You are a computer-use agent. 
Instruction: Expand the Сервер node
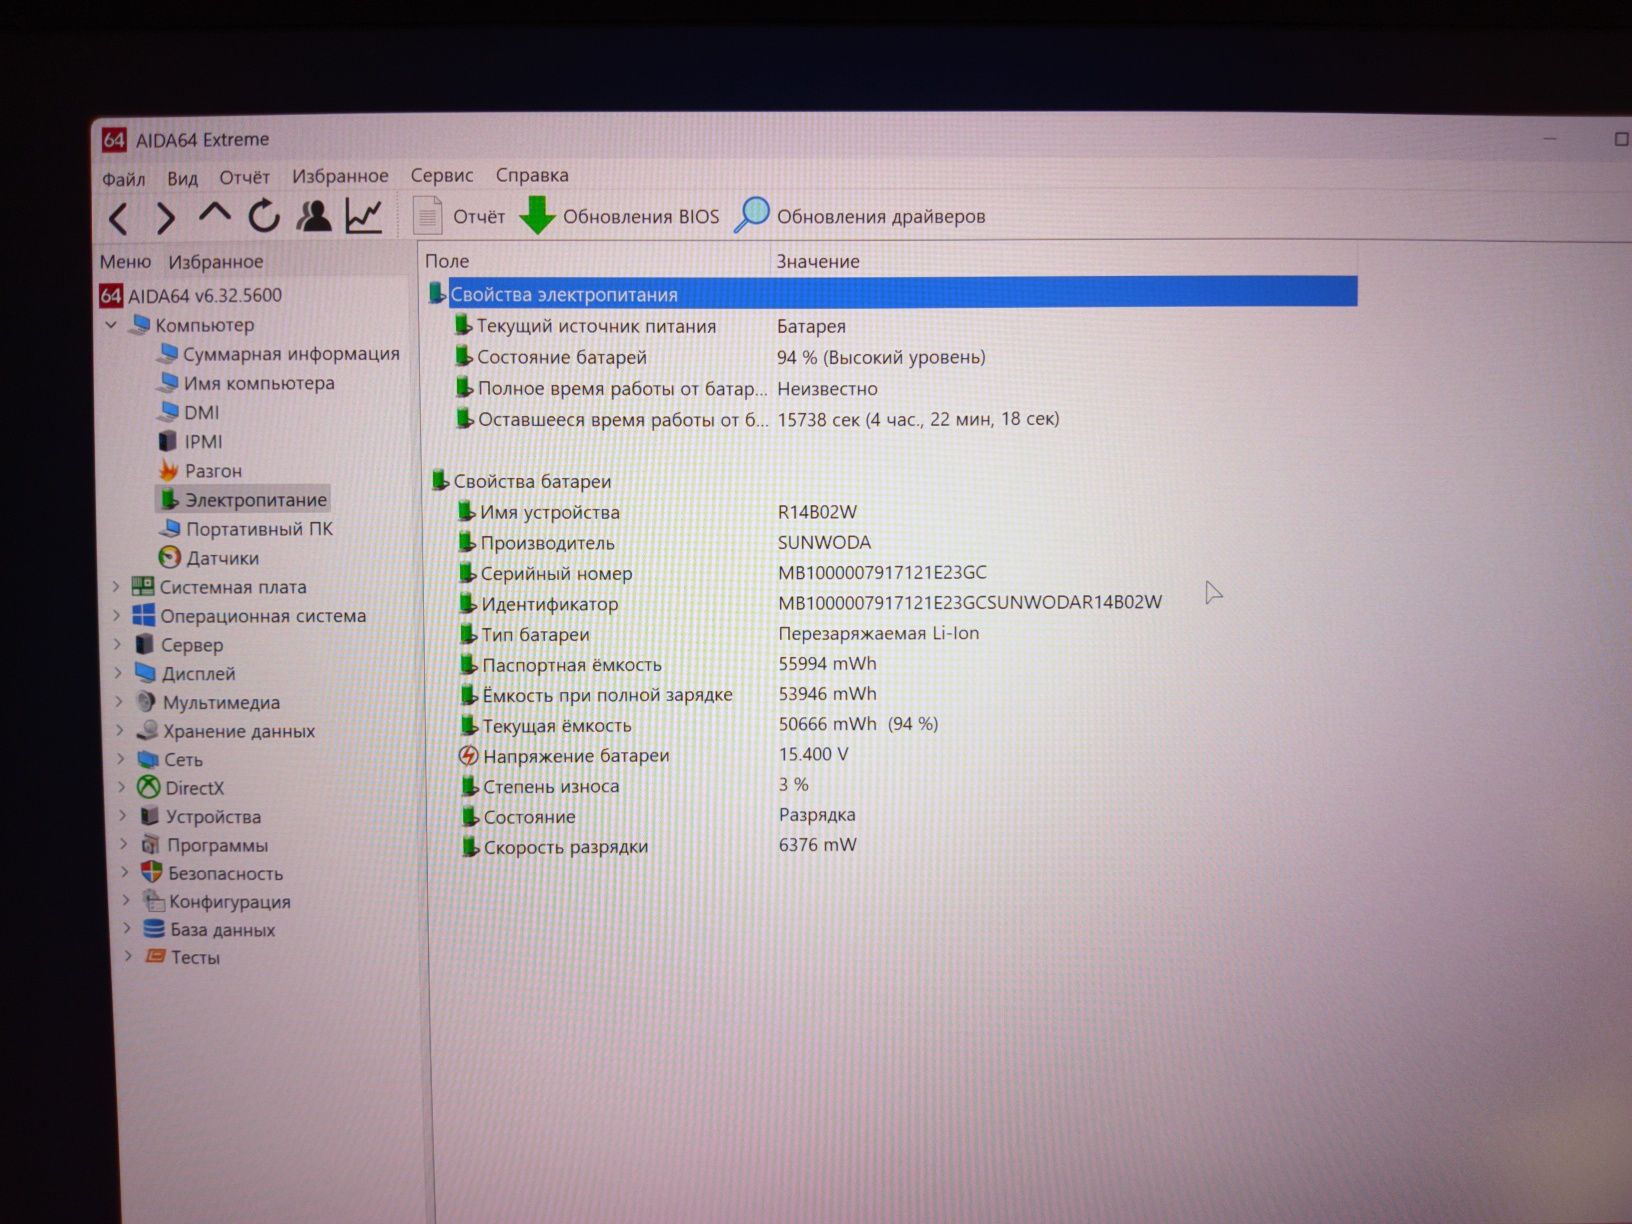(x=118, y=645)
